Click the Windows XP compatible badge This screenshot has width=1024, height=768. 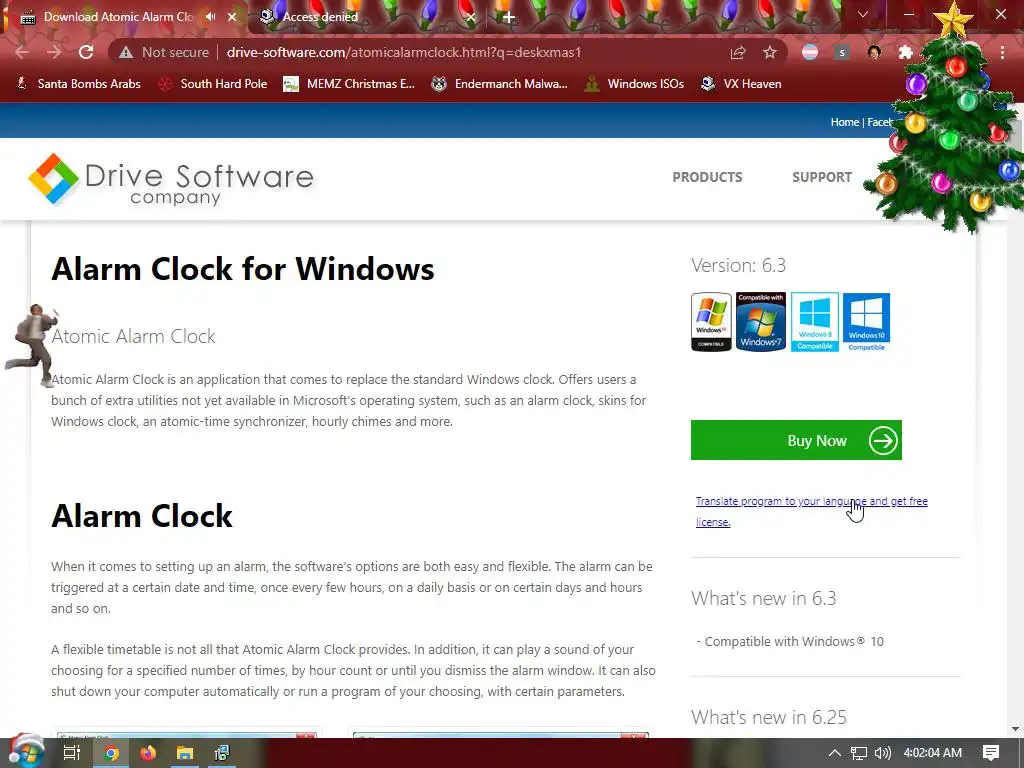711,321
